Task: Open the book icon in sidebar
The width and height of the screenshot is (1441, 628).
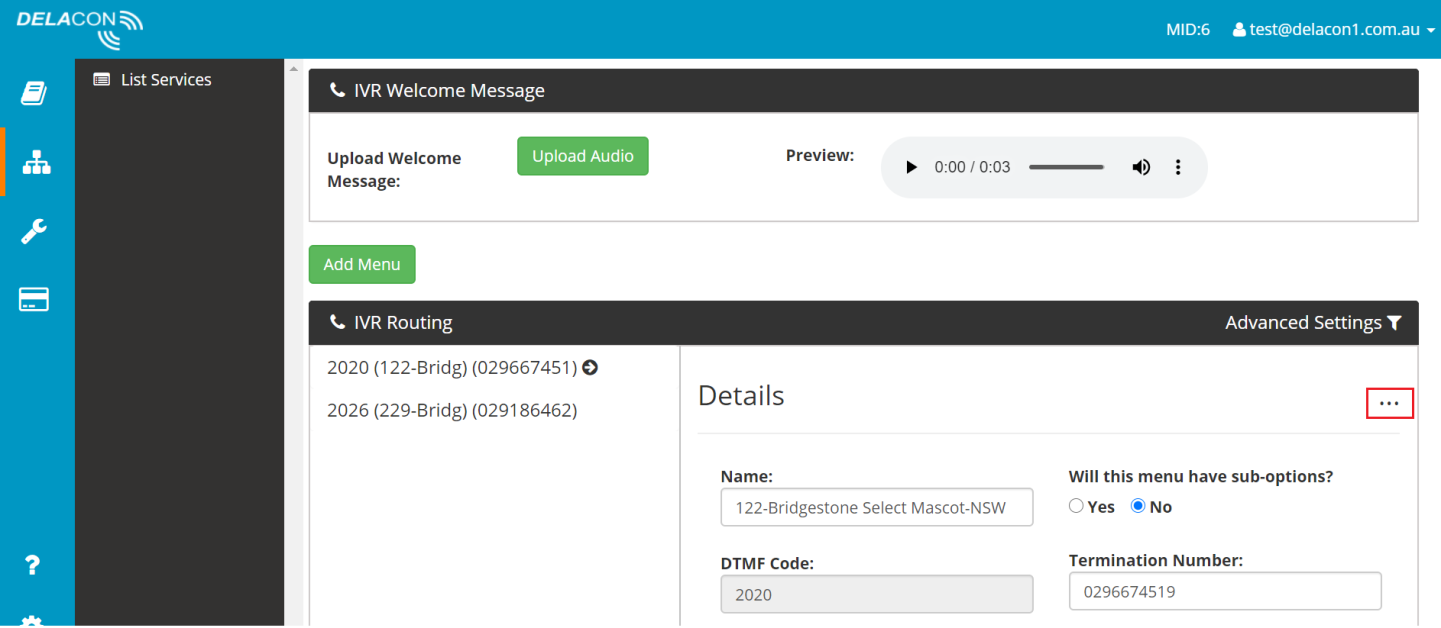Action: [x=34, y=94]
